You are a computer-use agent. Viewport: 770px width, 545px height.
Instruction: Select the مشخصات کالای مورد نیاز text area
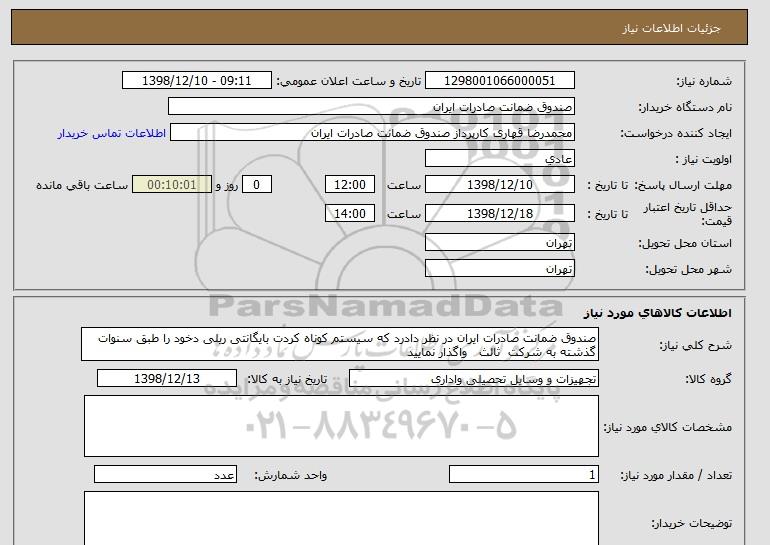341,426
